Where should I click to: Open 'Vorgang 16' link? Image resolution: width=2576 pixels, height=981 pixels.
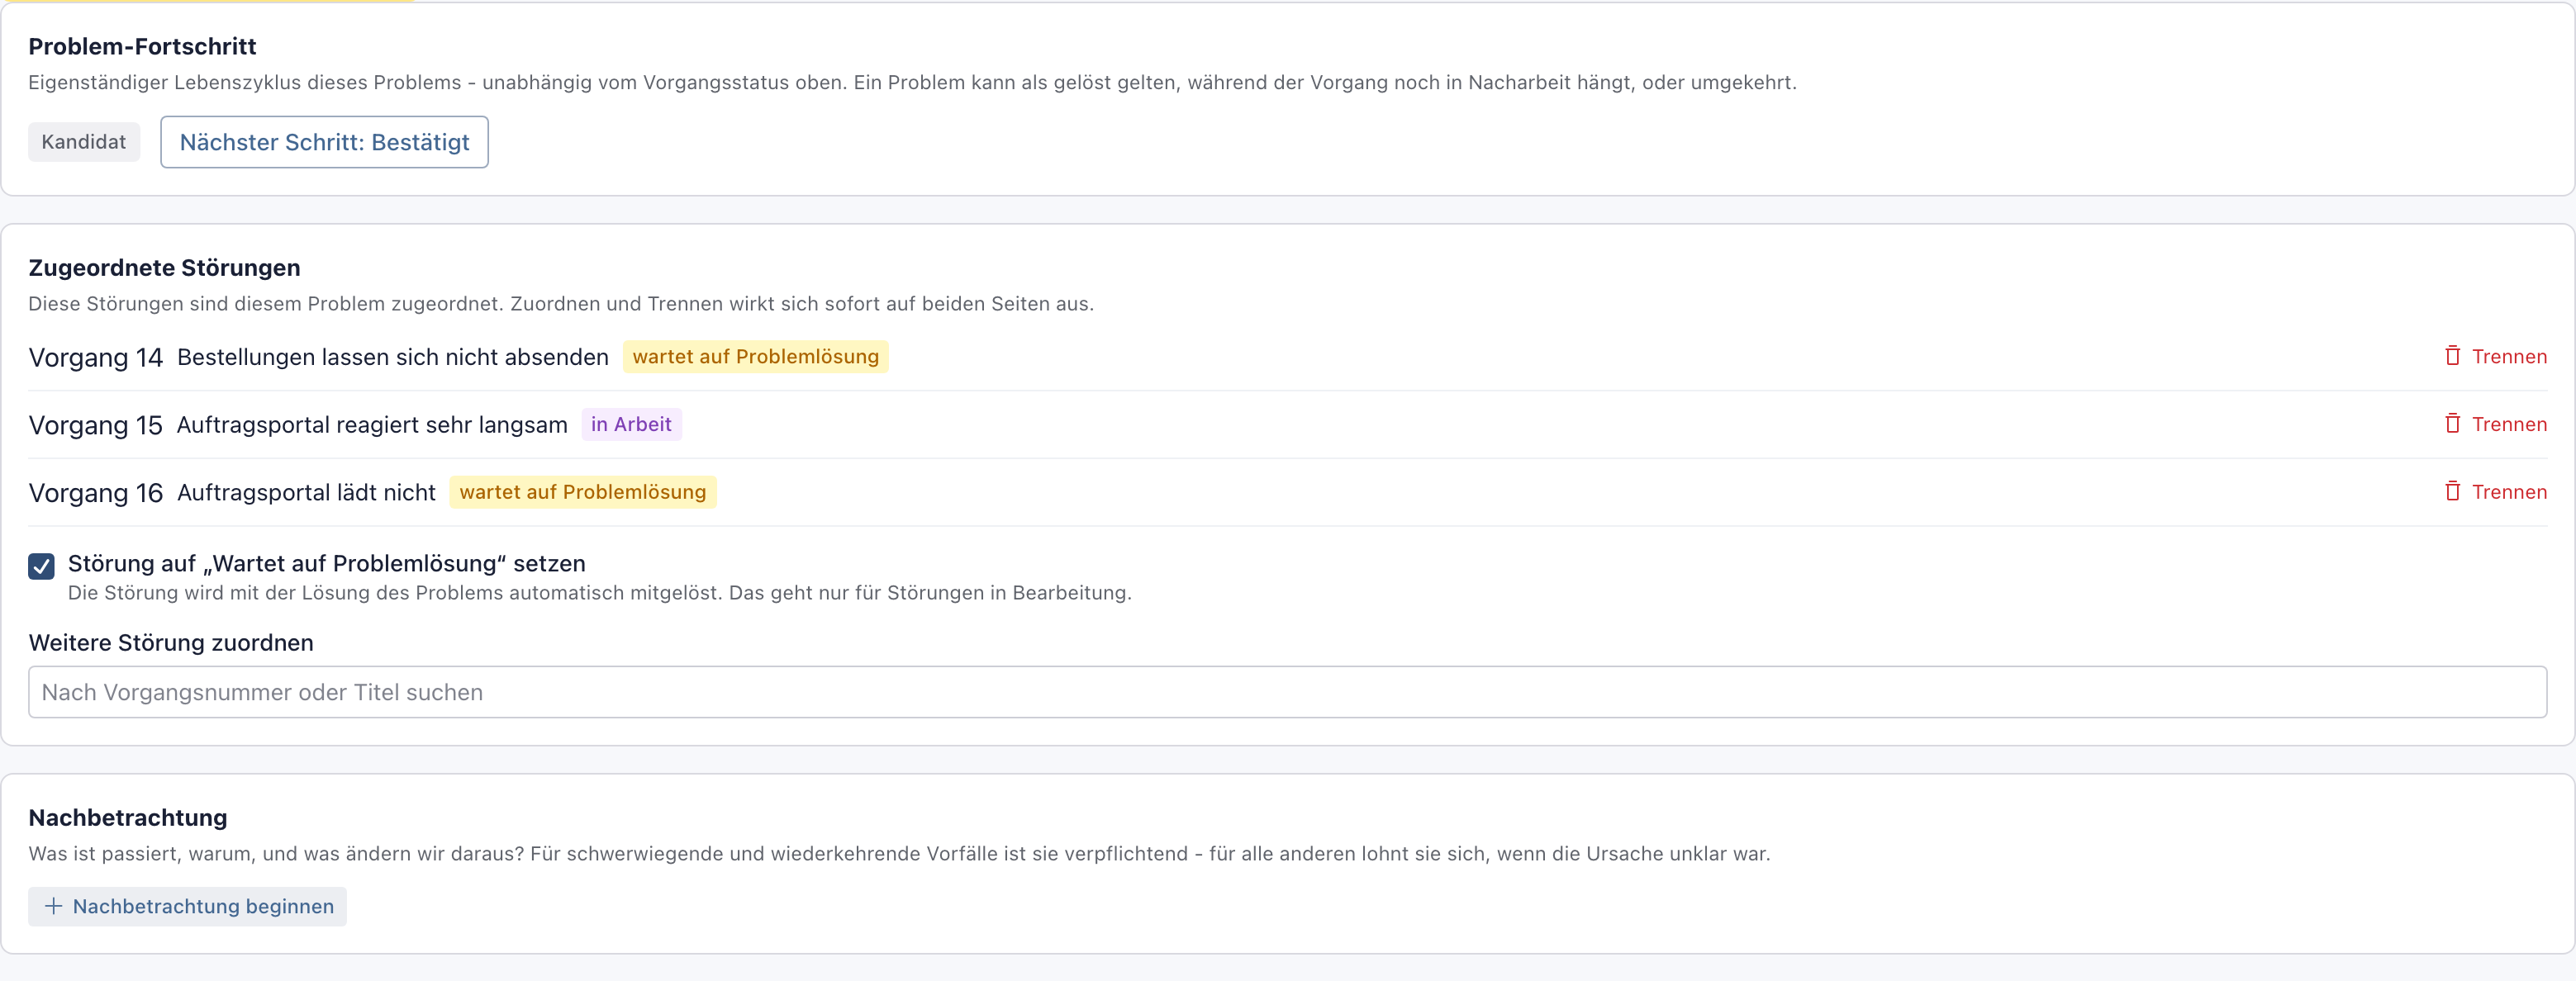[96, 494]
